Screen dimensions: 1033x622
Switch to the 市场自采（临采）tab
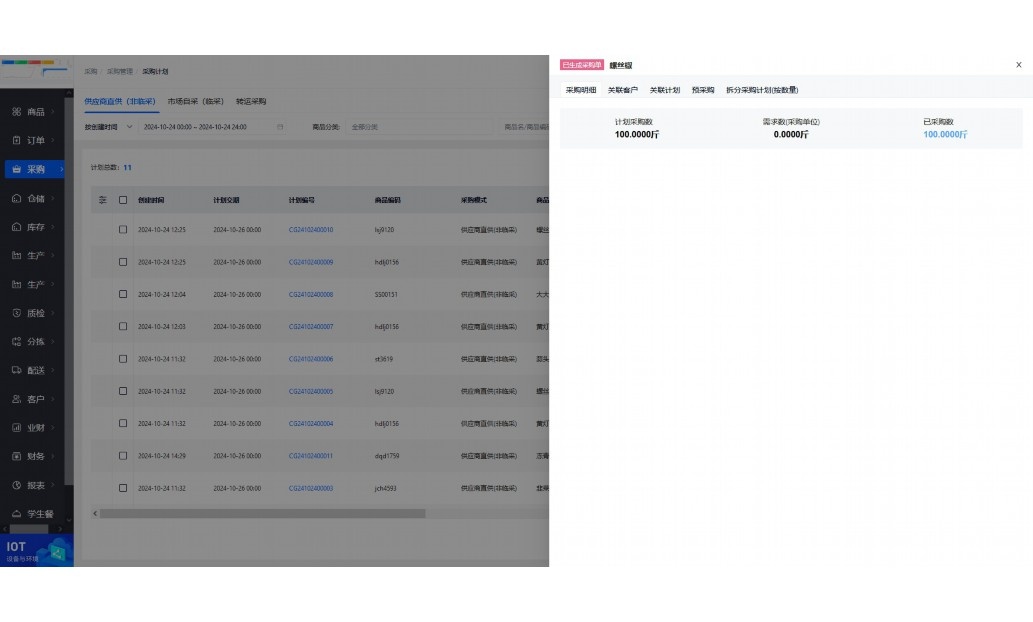click(x=195, y=101)
